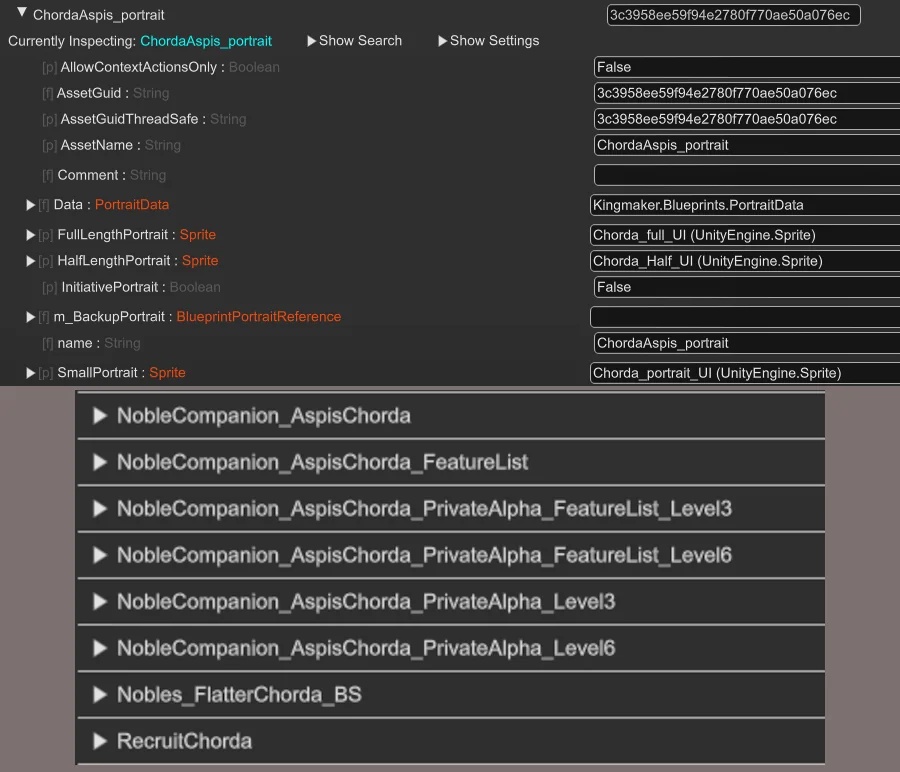Screen dimensions: 900x772
Task: Click the AssetGuid field label
Action: tap(89, 93)
